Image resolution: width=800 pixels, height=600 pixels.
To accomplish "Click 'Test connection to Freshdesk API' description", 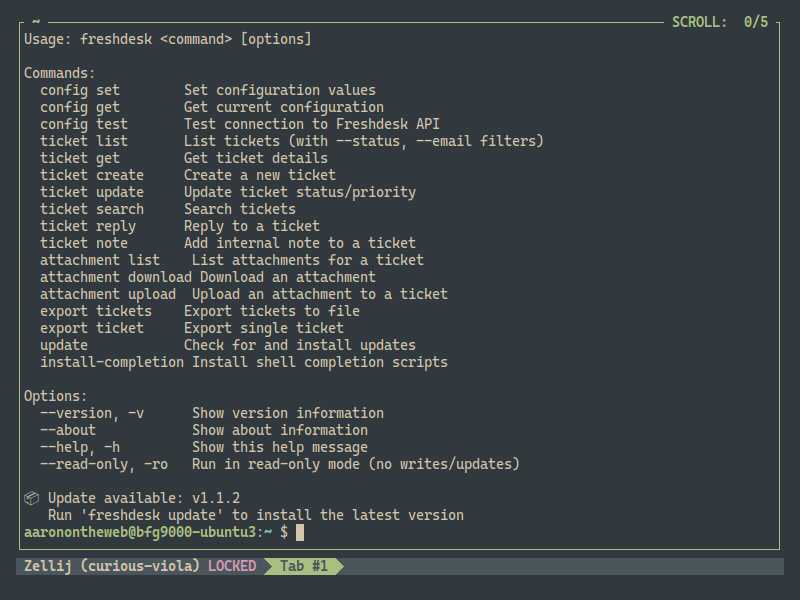I will point(312,124).
